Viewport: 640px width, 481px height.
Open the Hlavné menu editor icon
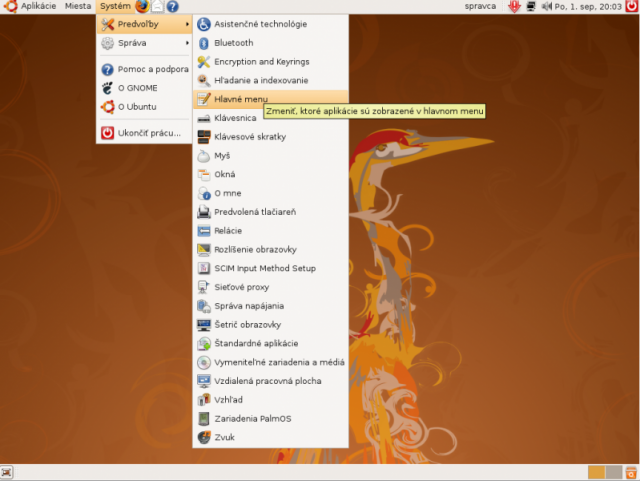pos(204,99)
